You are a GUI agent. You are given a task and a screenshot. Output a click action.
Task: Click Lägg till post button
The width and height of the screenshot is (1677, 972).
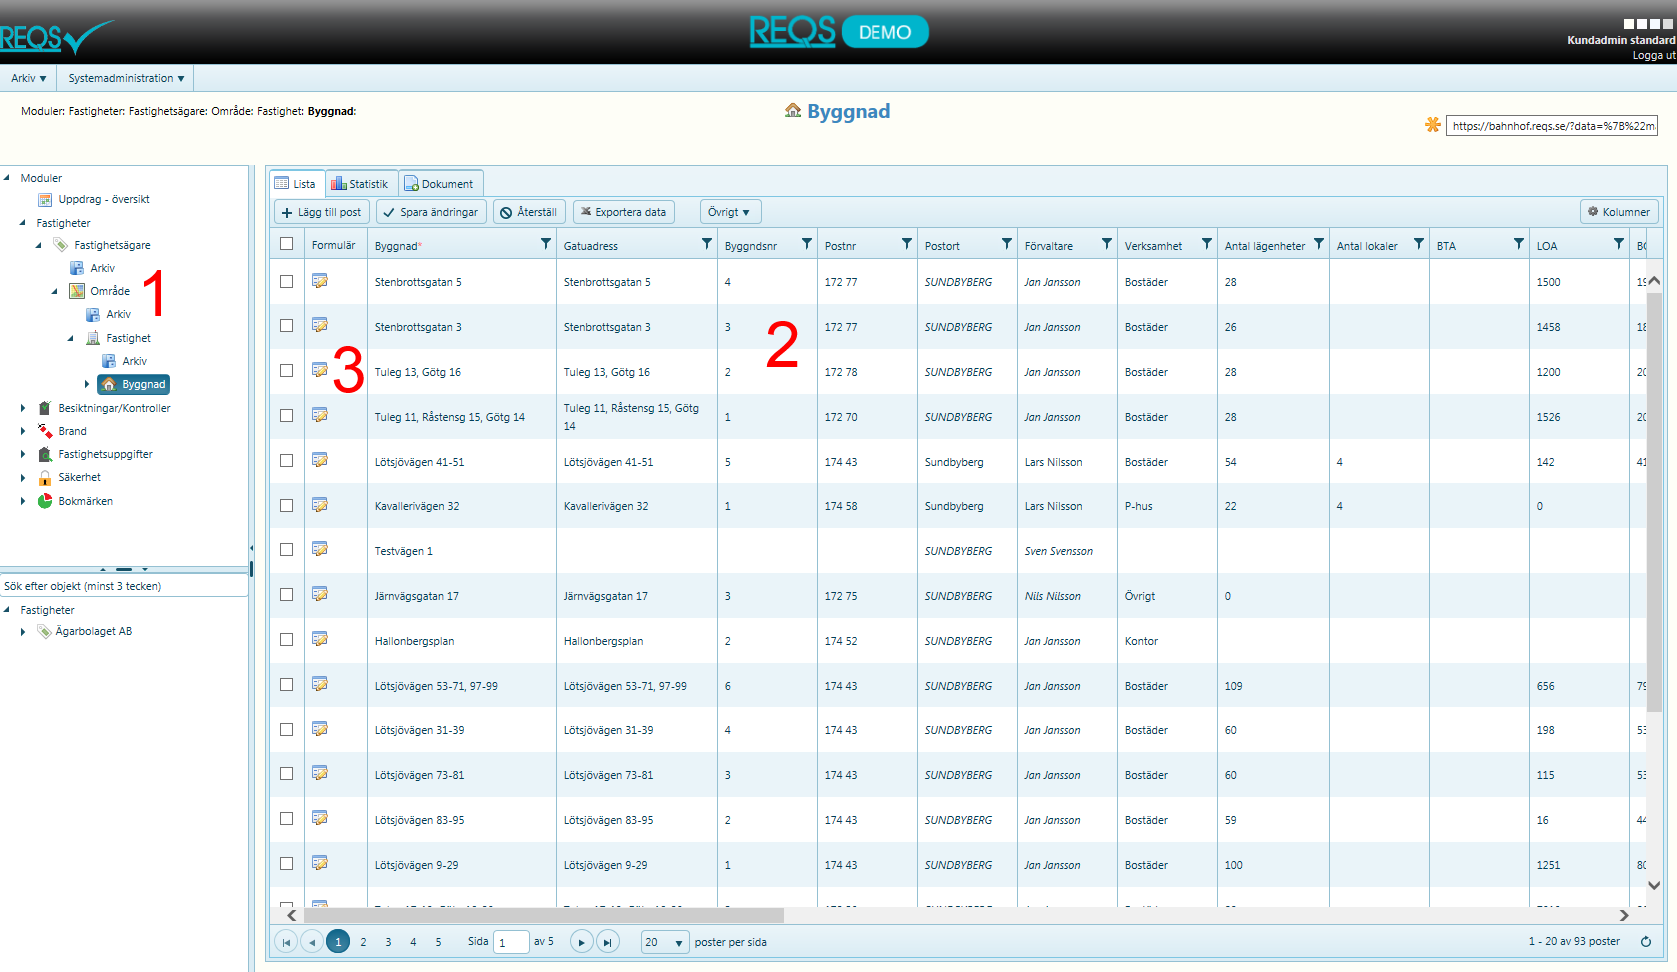point(322,212)
